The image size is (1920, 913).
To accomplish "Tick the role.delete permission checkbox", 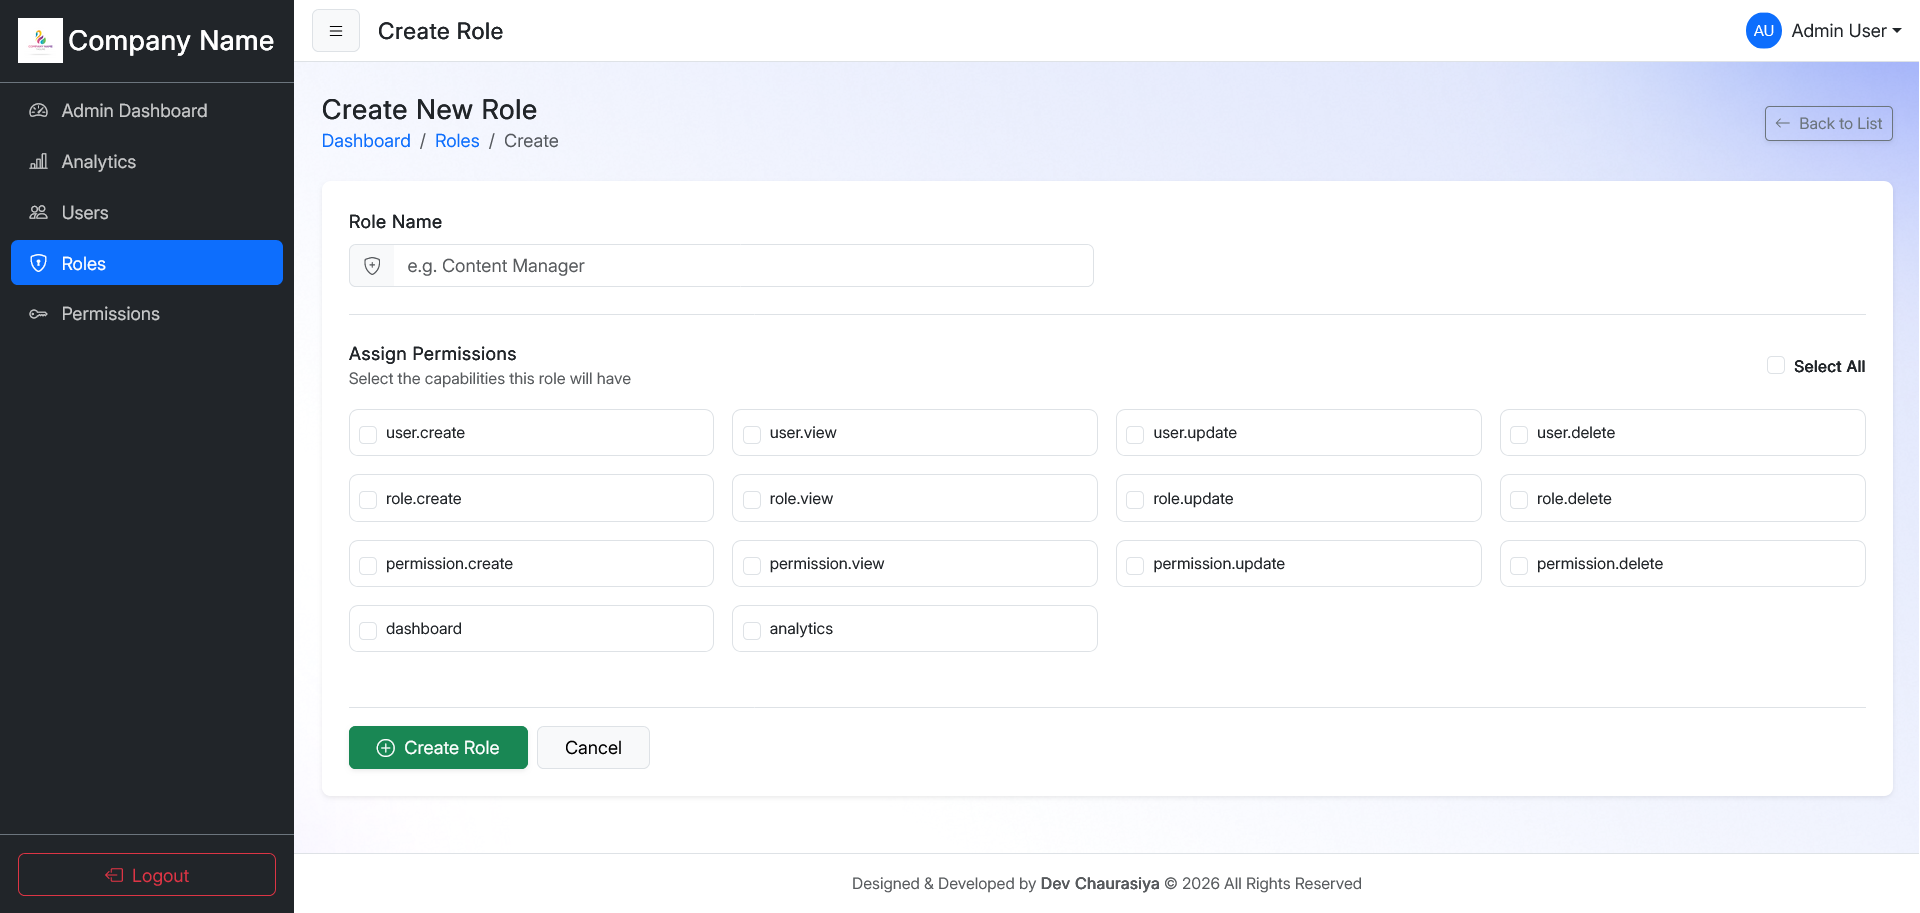I will click(x=1519, y=500).
